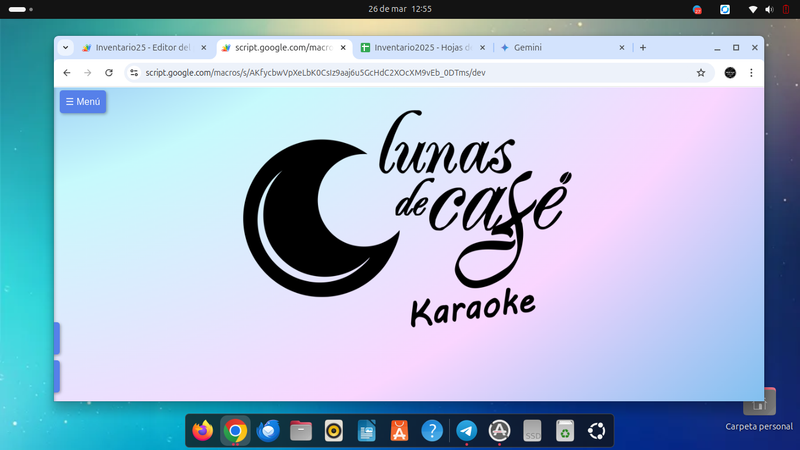
Task: Close the Gemini tab
Action: click(x=623, y=47)
